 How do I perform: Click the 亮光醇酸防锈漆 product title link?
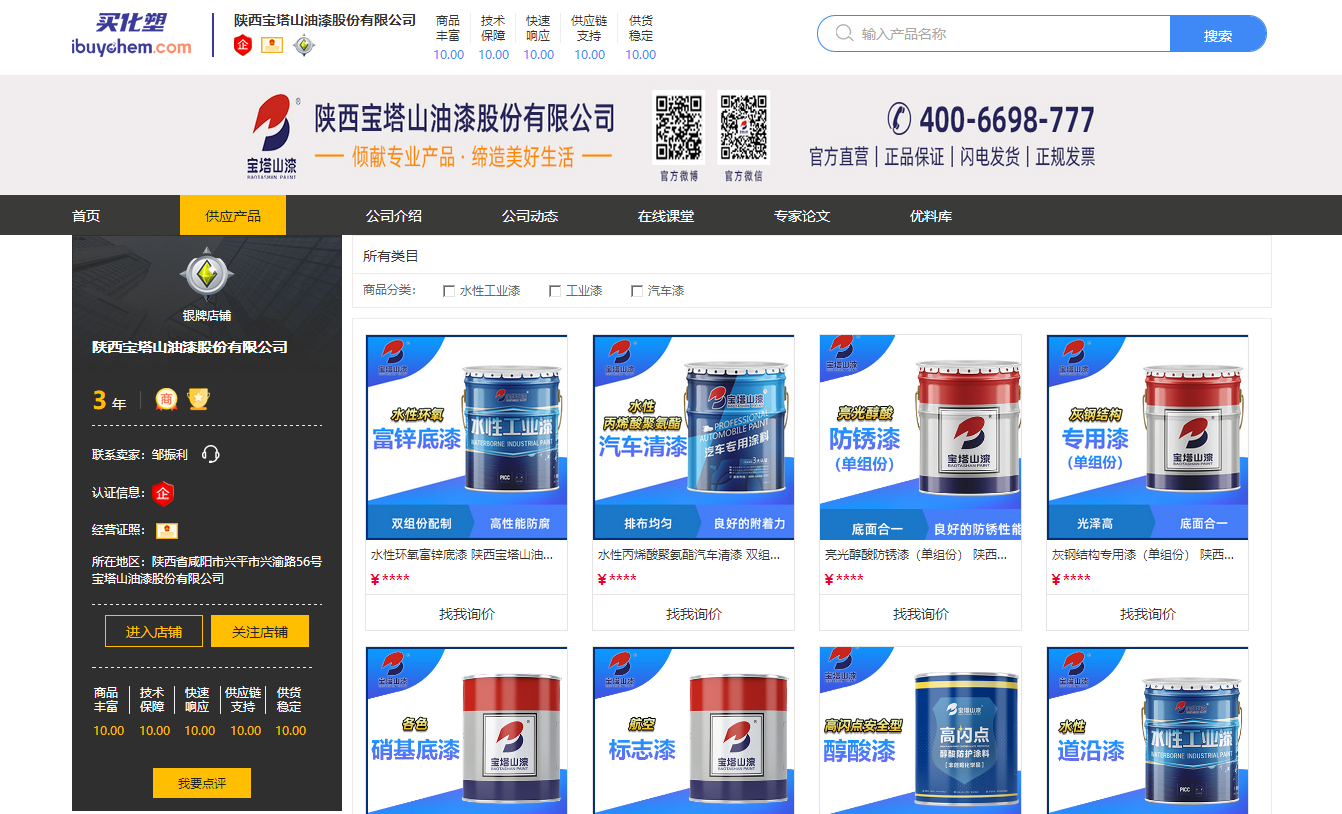tap(916, 554)
